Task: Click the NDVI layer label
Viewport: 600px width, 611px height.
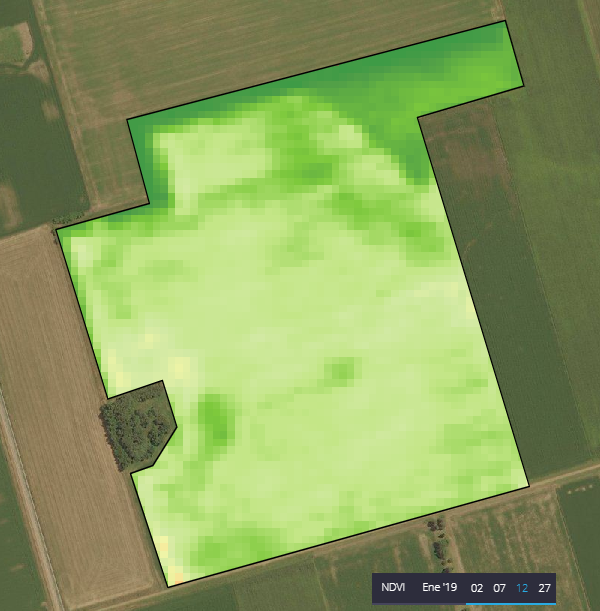Action: pyautogui.click(x=393, y=587)
